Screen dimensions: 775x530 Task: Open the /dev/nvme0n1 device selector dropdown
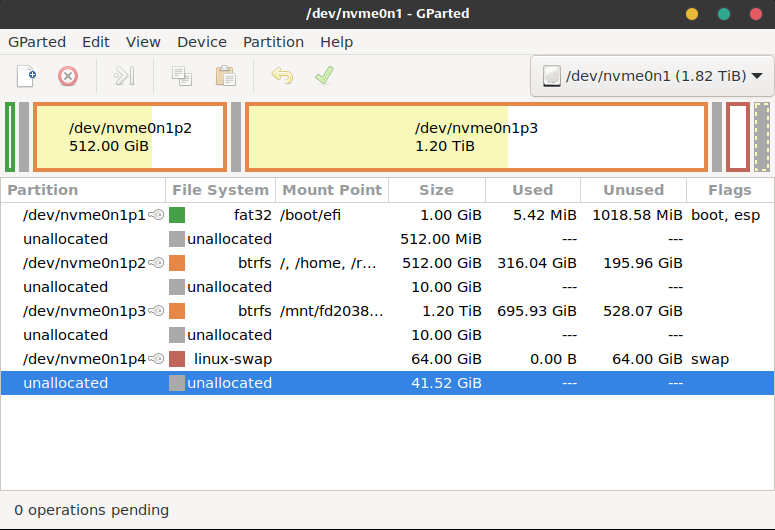pos(652,76)
